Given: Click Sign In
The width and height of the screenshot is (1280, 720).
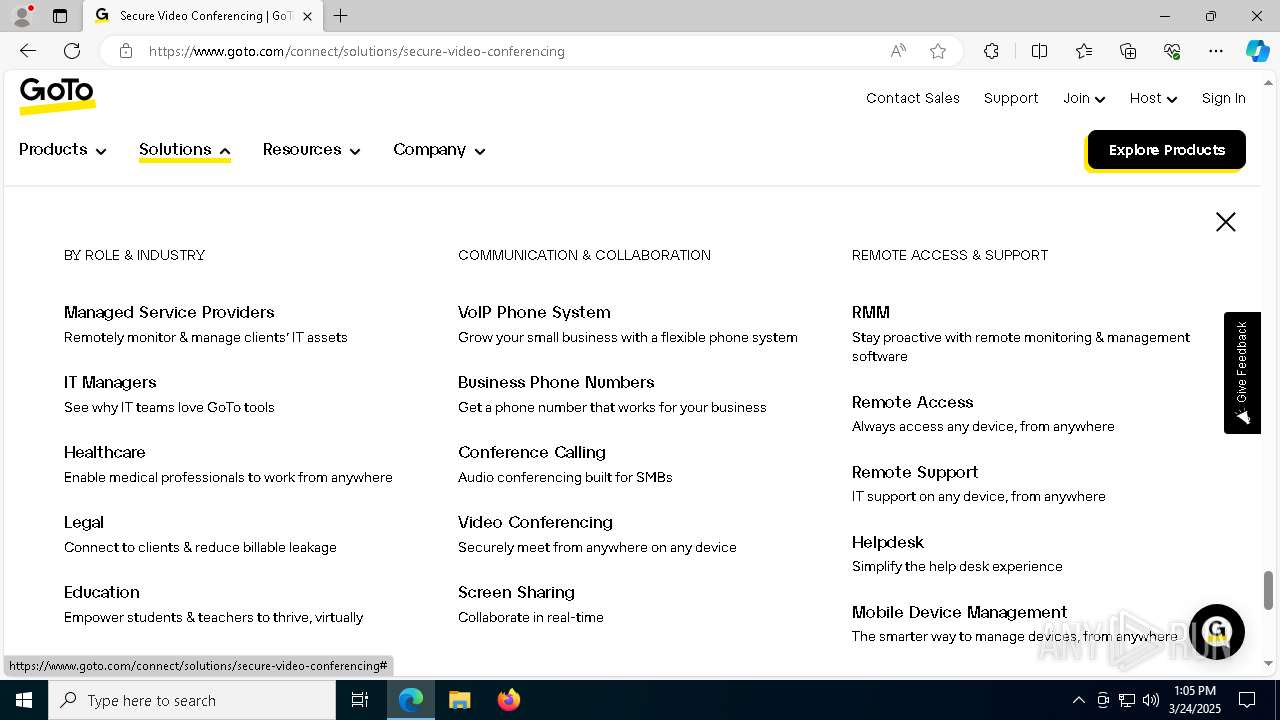Looking at the screenshot, I should (x=1224, y=98).
